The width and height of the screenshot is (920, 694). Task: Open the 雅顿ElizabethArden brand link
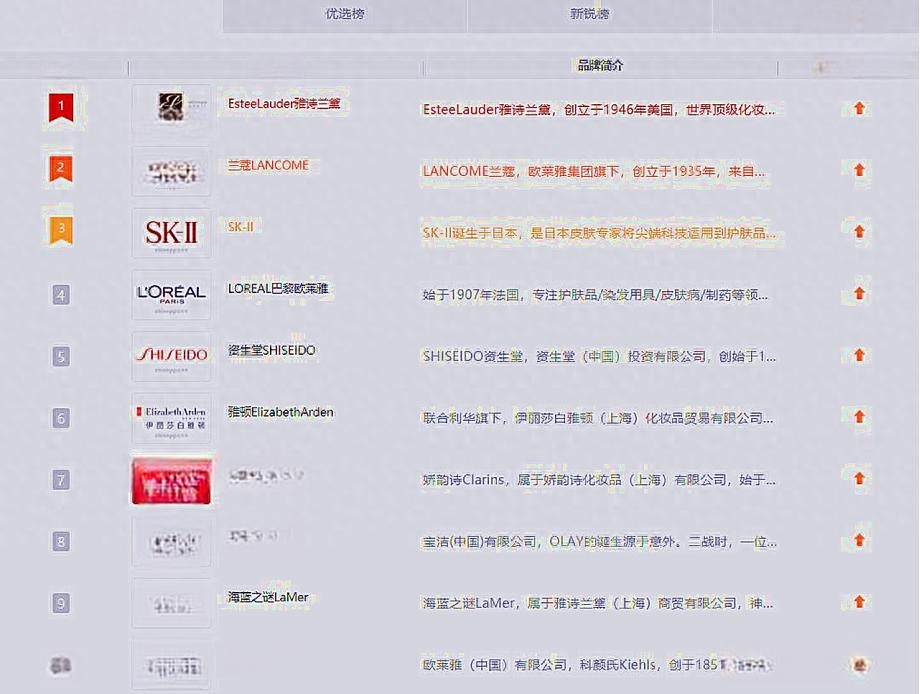[280, 412]
